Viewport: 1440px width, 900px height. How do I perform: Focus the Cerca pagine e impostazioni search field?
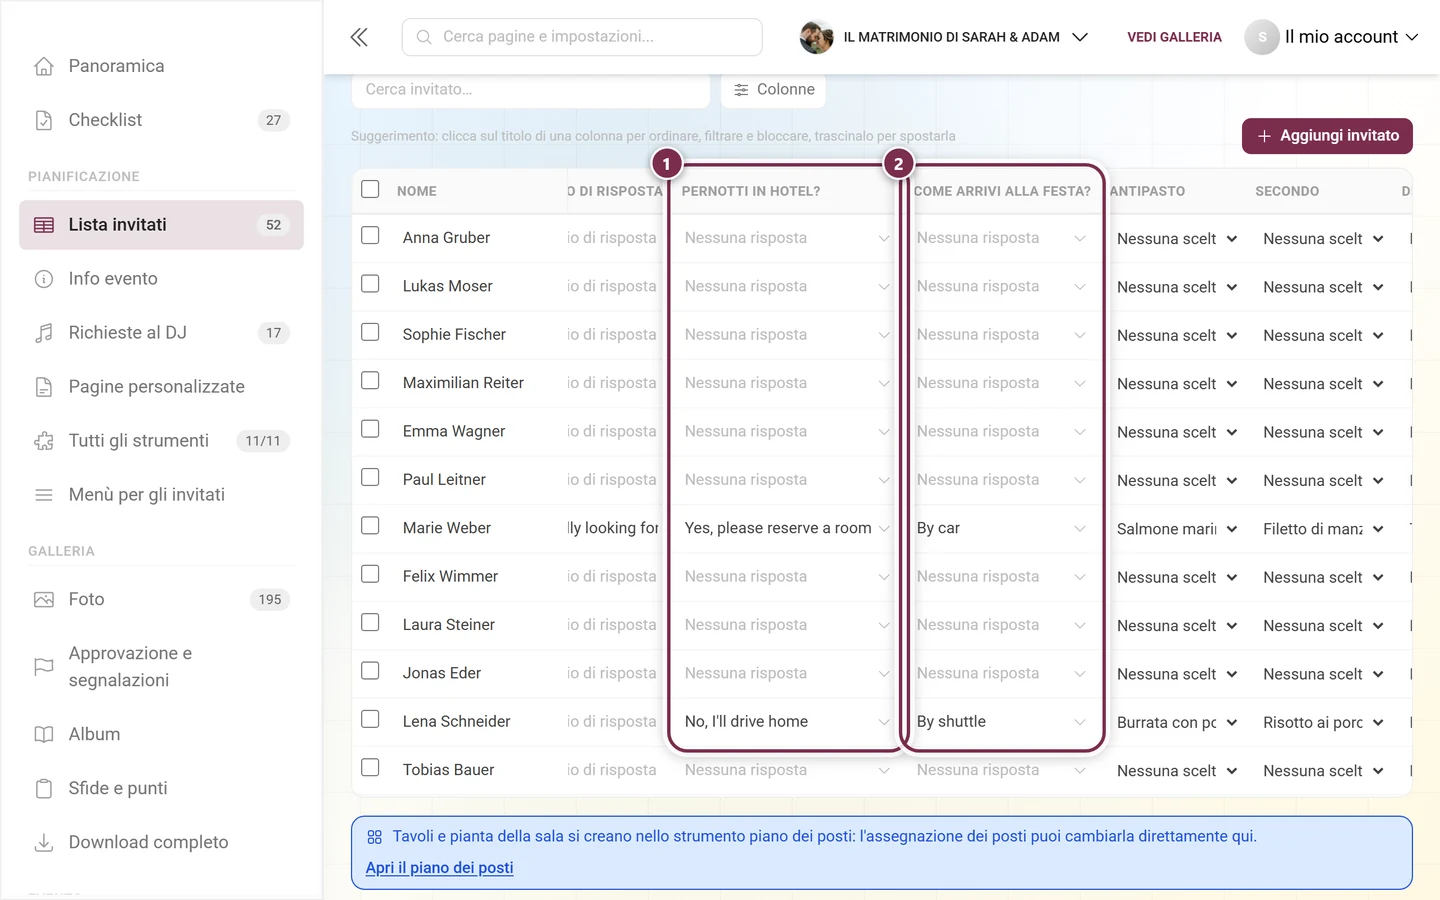coord(582,37)
